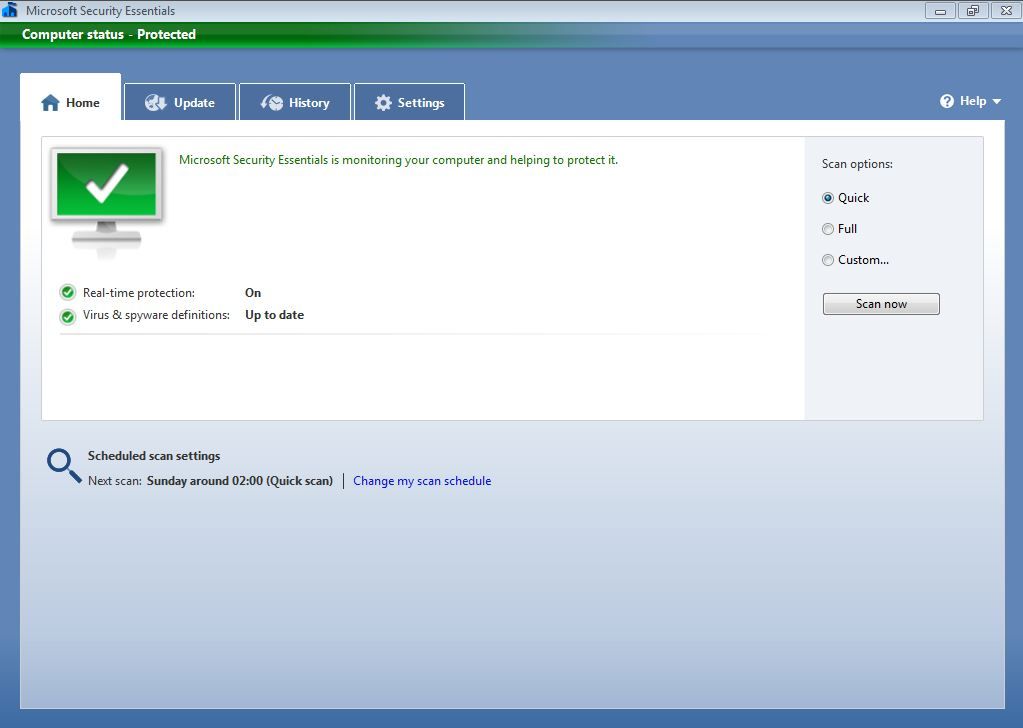Image resolution: width=1023 pixels, height=728 pixels.
Task: Click the Help menu label
Action: point(973,101)
